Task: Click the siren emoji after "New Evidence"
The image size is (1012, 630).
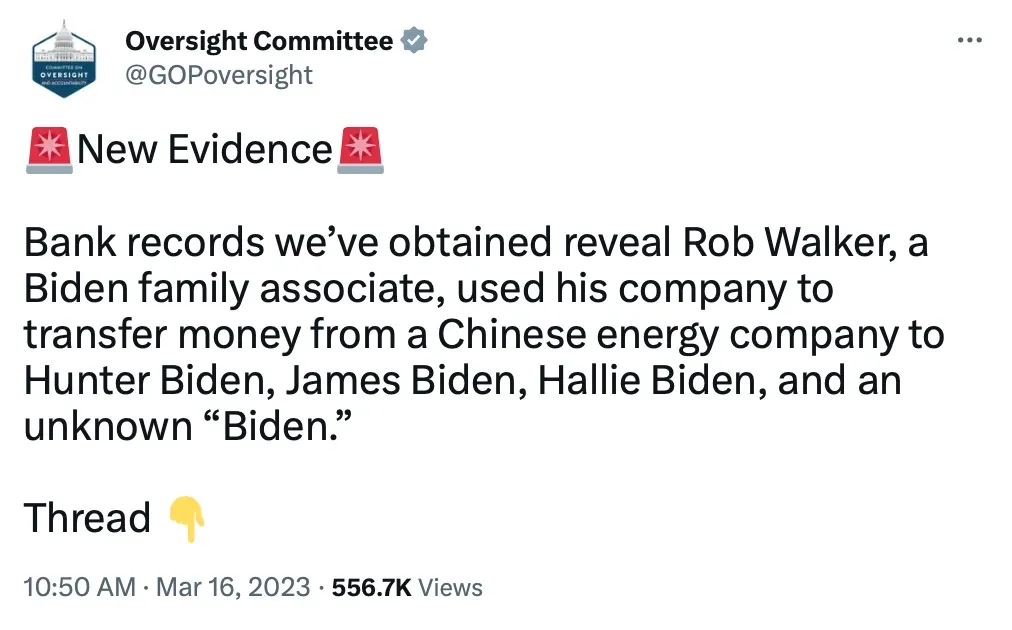Action: pos(360,150)
